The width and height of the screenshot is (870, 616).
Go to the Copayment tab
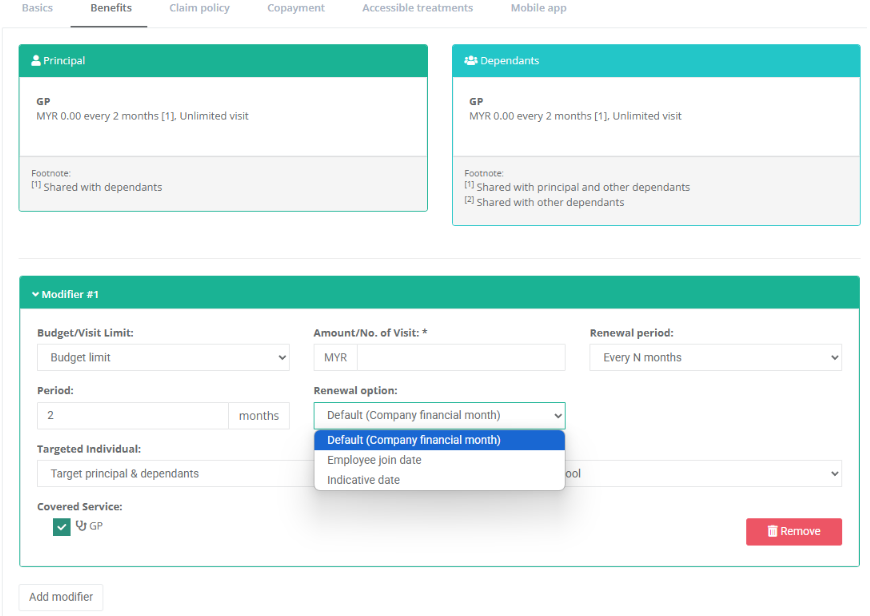[295, 8]
